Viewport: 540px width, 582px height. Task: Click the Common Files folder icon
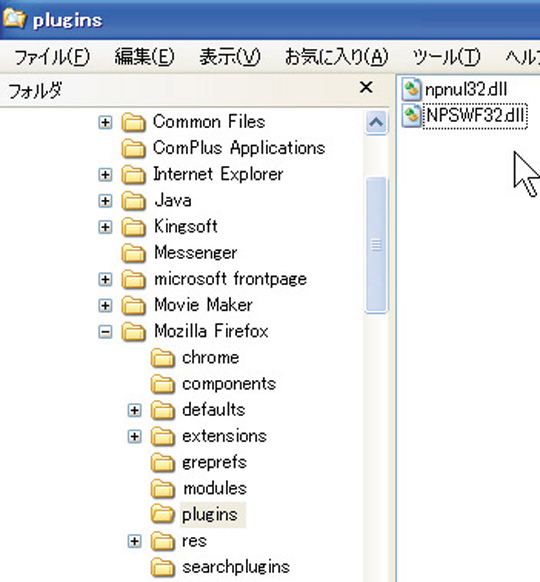[133, 122]
